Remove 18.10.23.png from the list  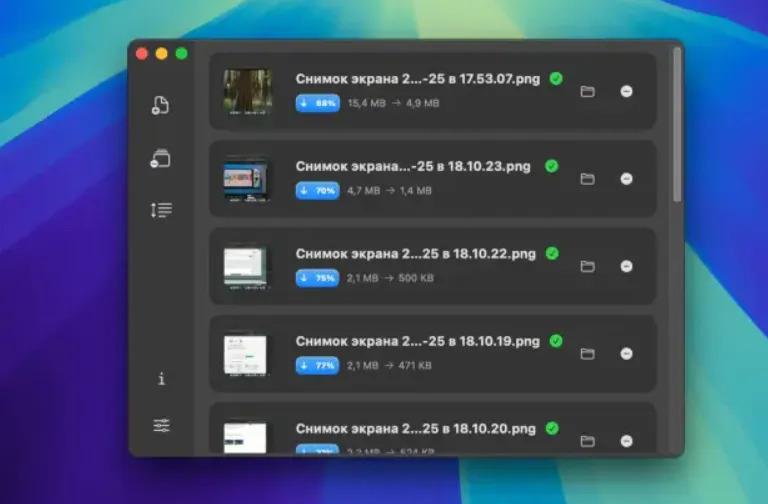click(626, 179)
